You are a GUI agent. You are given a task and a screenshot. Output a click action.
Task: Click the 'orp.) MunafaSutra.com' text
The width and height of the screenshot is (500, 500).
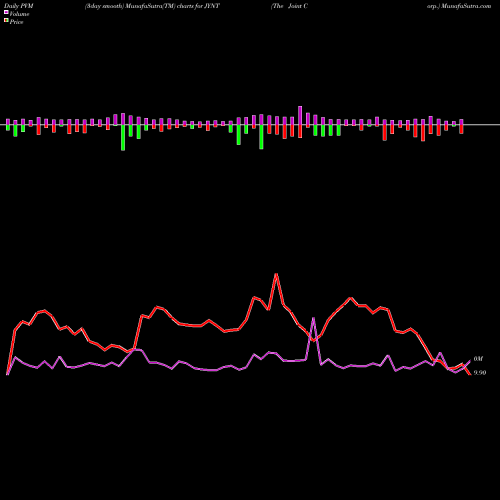coord(459,6)
